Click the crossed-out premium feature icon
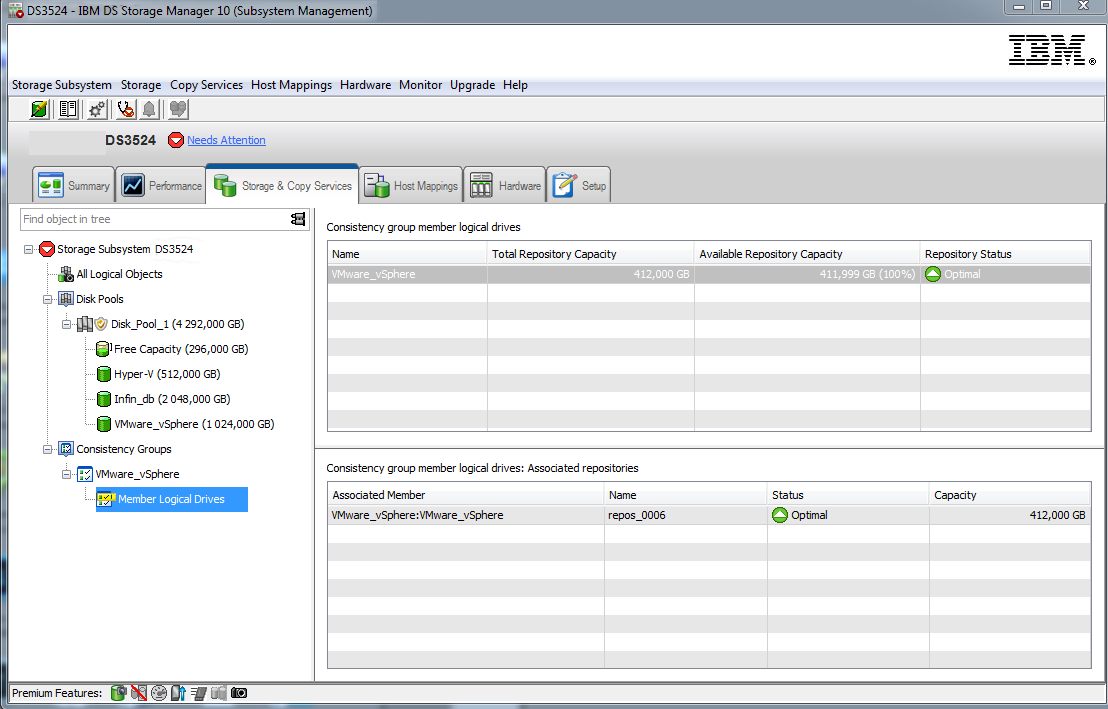This screenshot has width=1108, height=709. 139,692
